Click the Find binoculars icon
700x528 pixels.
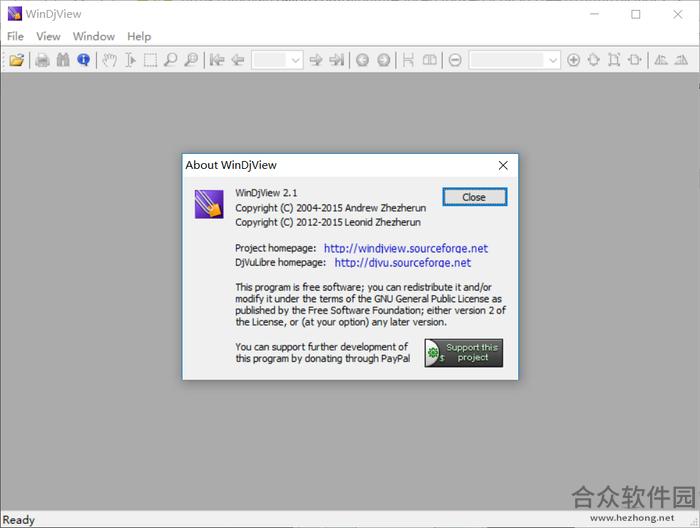click(63, 60)
